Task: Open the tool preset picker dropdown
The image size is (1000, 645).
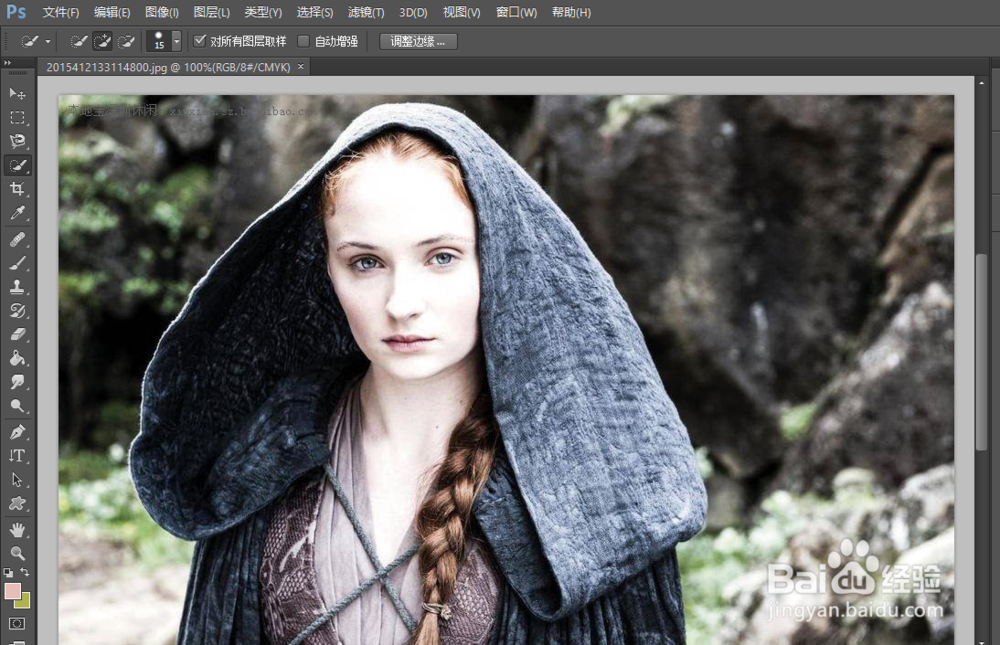Action: tap(48, 41)
